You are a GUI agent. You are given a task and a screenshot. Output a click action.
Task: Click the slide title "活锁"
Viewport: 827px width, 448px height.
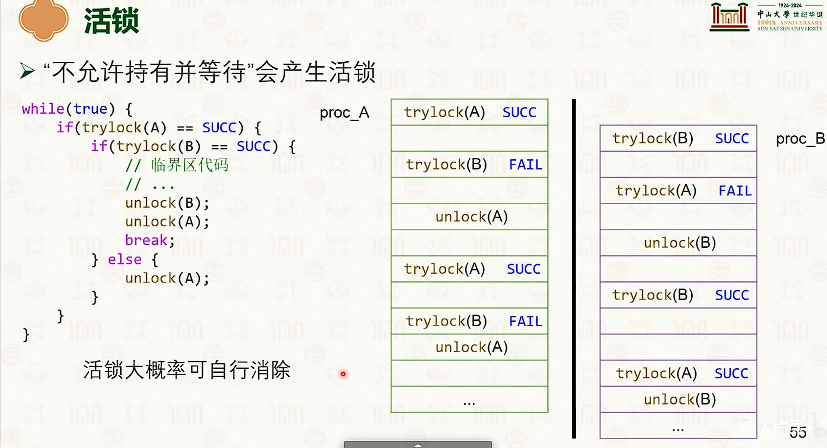click(111, 21)
